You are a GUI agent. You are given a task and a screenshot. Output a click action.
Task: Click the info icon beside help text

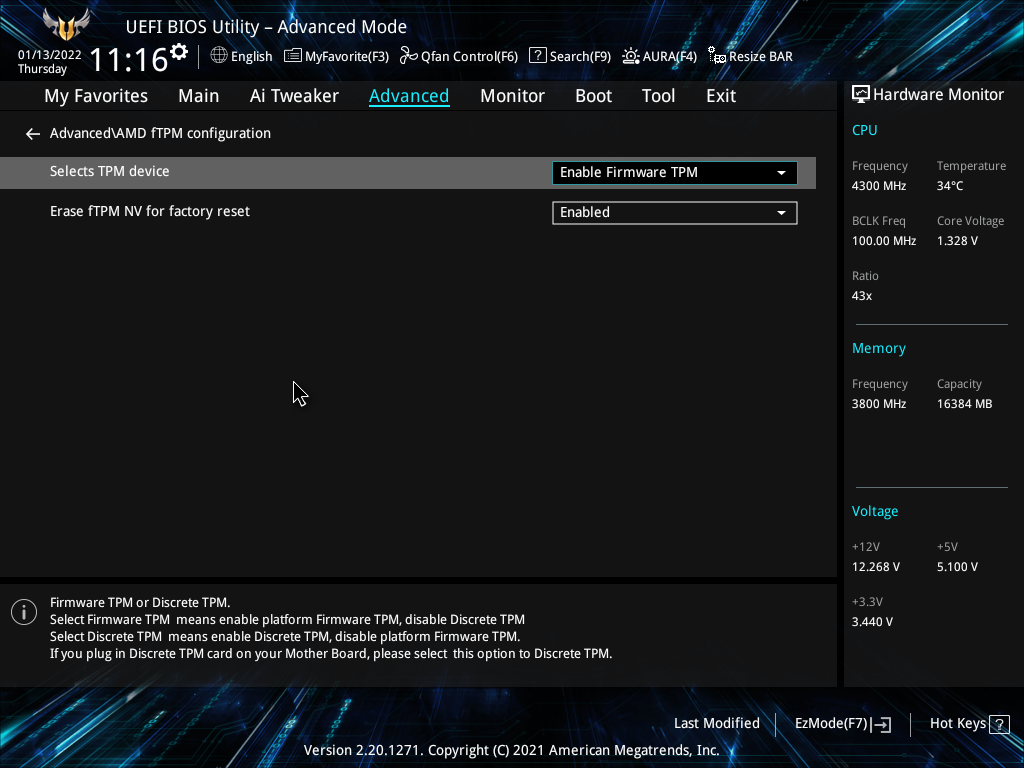click(x=24, y=612)
